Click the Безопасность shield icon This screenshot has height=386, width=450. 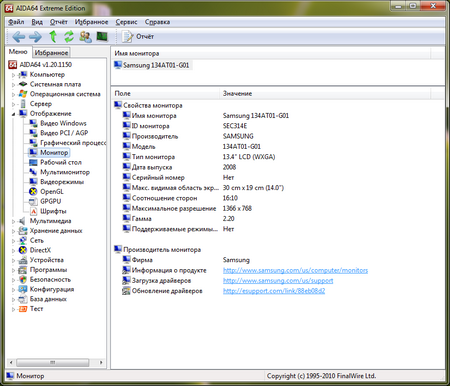23,279
